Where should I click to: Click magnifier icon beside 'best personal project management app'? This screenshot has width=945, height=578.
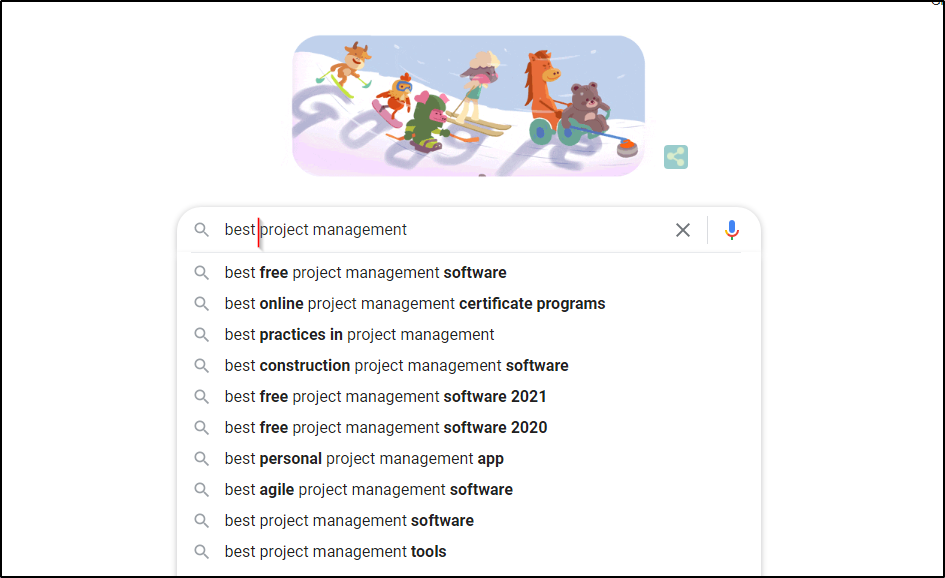(202, 458)
